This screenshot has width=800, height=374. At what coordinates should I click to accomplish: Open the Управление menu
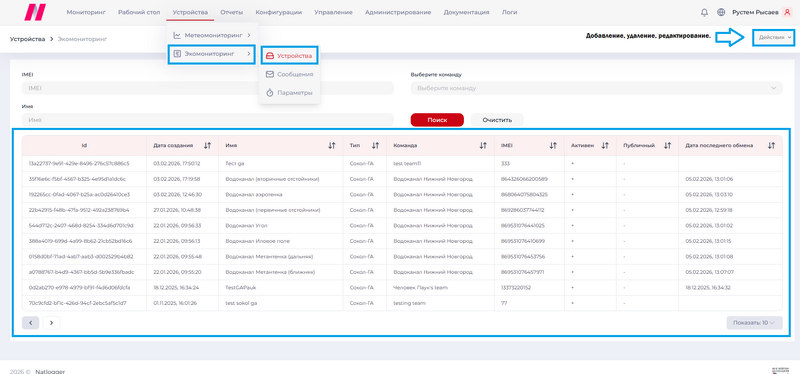333,12
